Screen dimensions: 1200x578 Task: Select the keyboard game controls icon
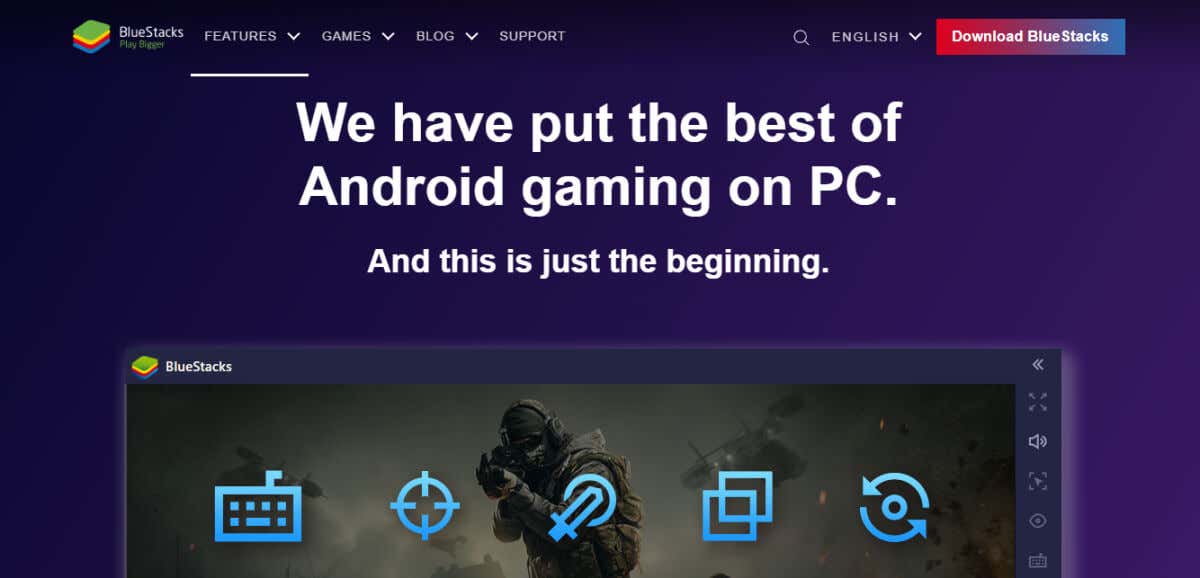258,506
